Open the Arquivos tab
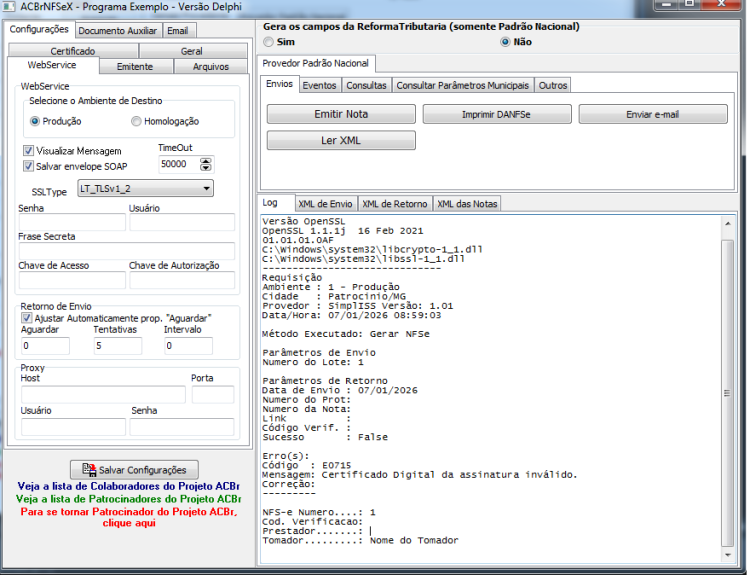Screen dimensions: 750x575 tap(211, 66)
